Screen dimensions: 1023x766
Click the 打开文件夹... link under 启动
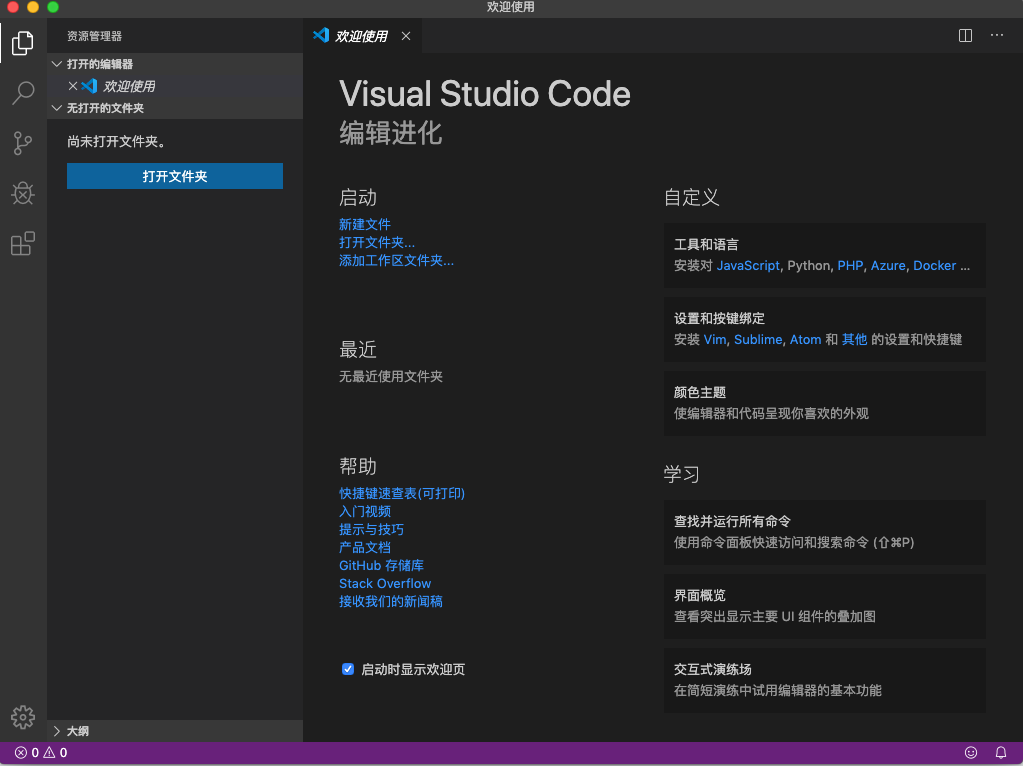pyautogui.click(x=376, y=243)
